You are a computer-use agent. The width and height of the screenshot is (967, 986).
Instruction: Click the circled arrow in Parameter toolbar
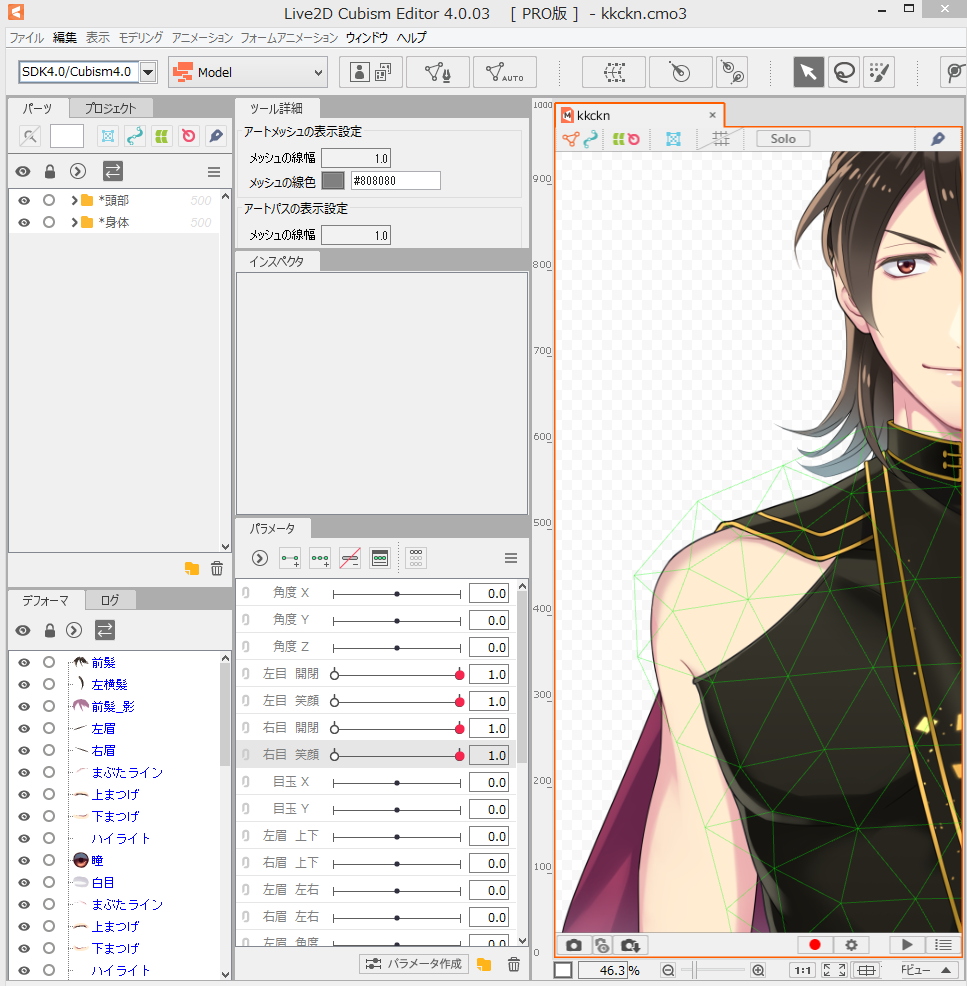260,558
